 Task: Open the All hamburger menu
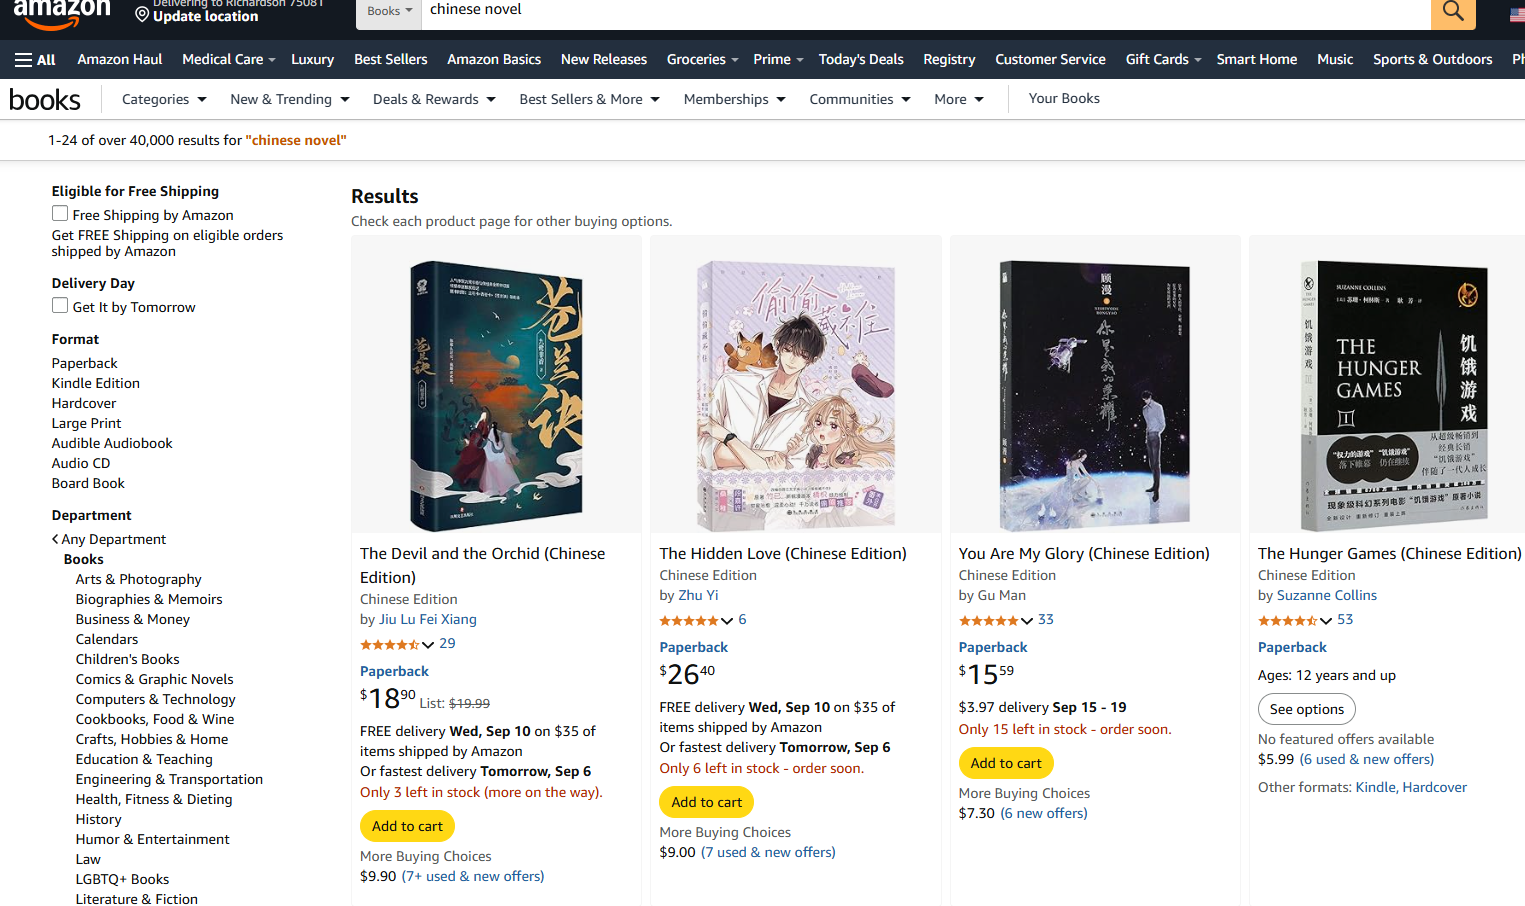(x=35, y=60)
